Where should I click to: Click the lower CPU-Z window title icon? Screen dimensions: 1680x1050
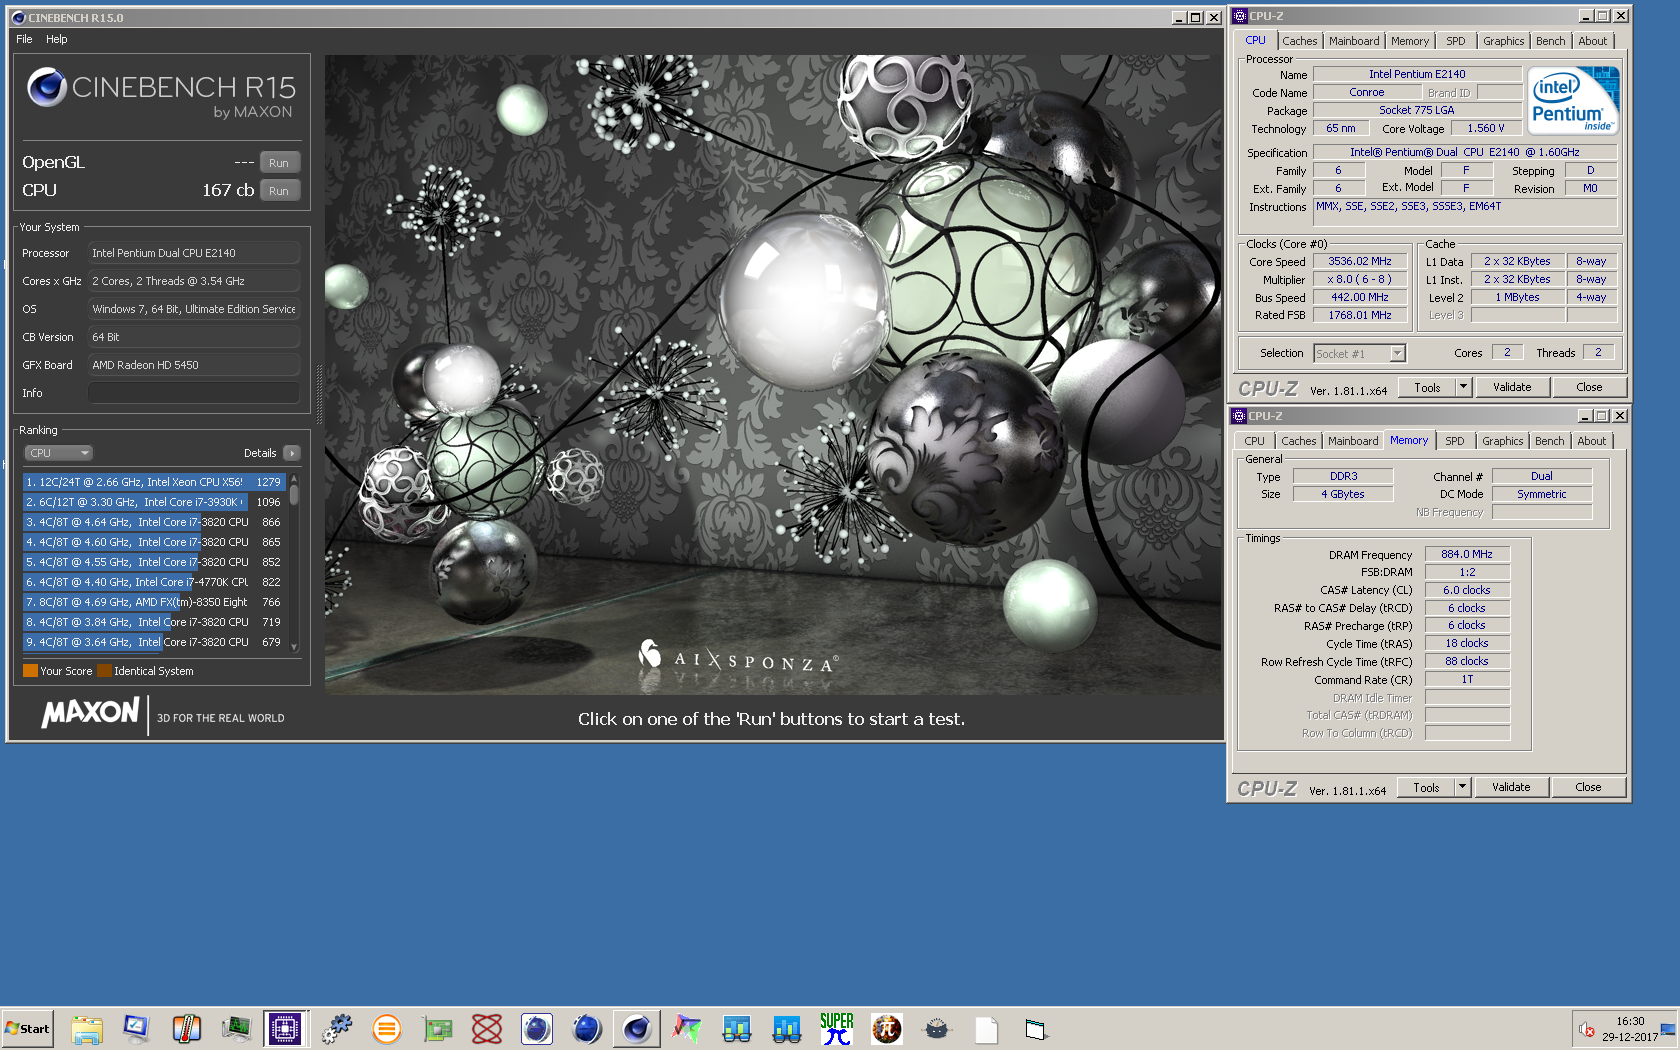1239,416
